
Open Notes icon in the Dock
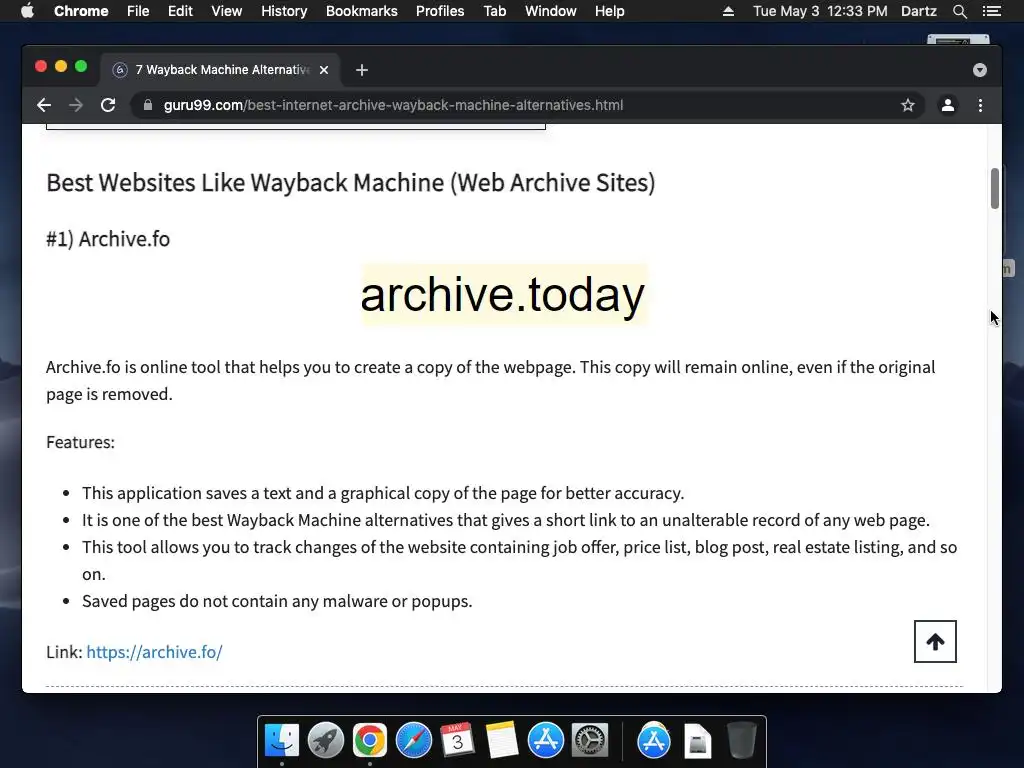point(502,740)
